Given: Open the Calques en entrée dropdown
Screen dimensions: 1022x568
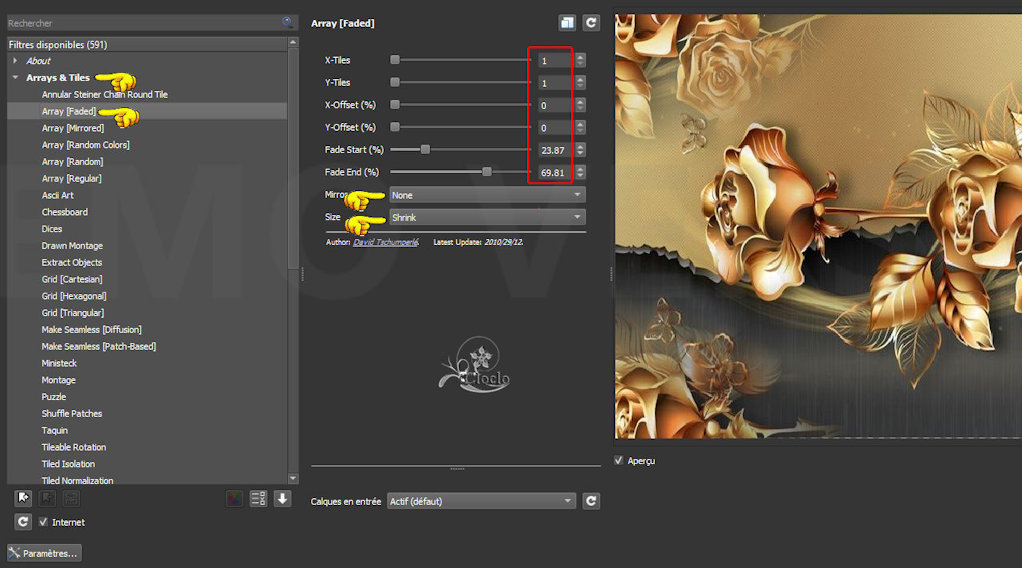Looking at the screenshot, I should pos(482,501).
